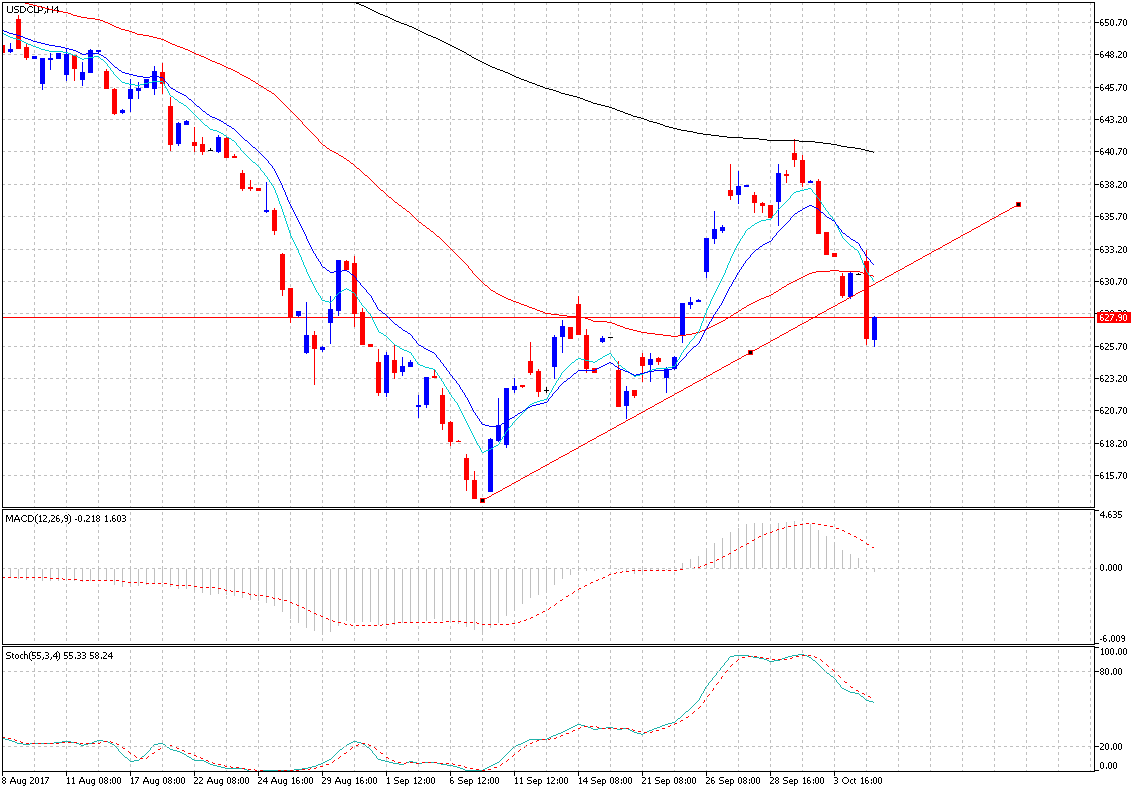The width and height of the screenshot is (1142, 792).
Task: Click the 648.20 price axis label
Action: pos(1114,55)
